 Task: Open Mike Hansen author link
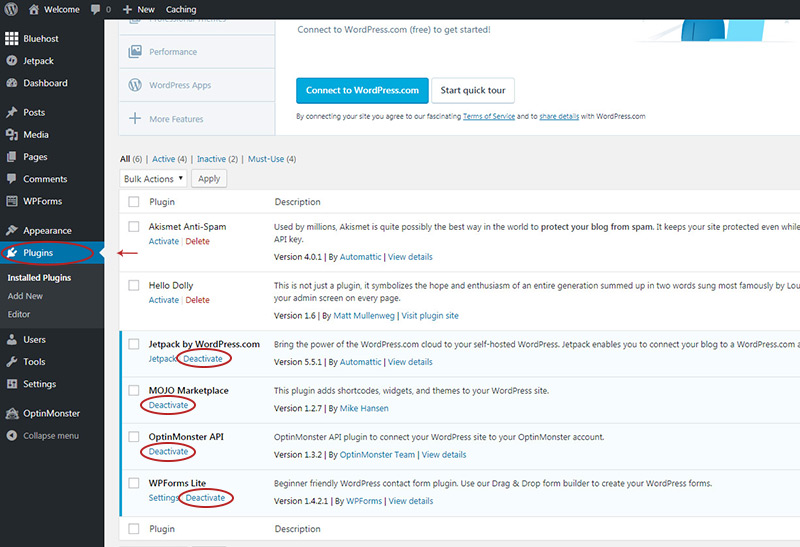click(x=364, y=408)
